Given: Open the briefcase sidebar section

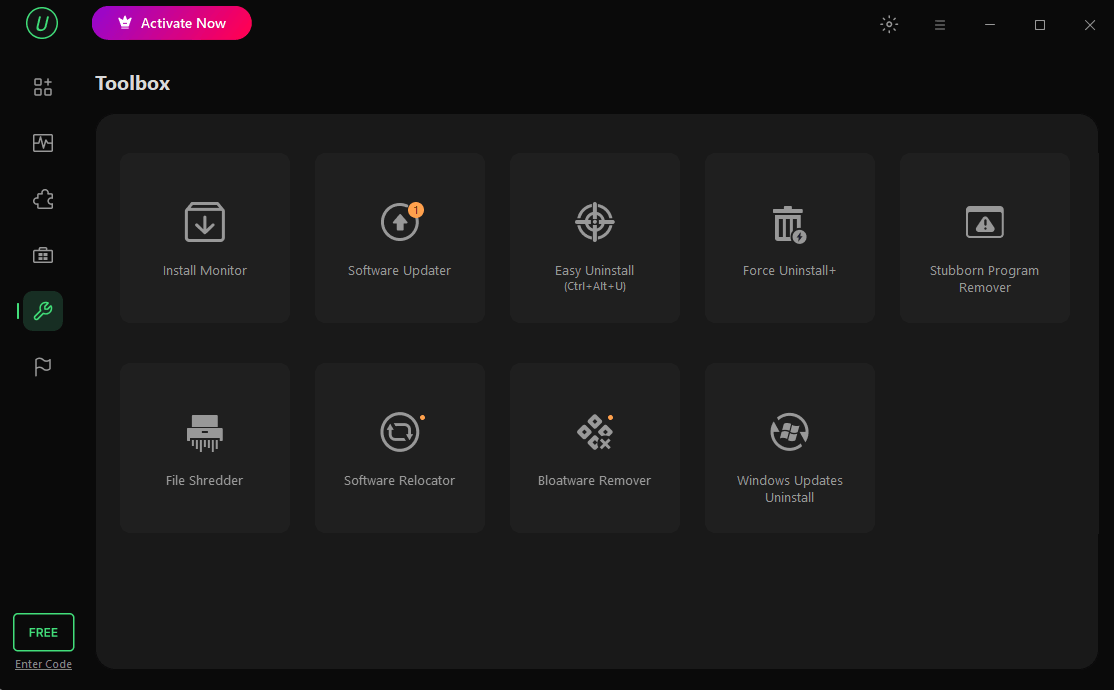Looking at the screenshot, I should coord(43,255).
